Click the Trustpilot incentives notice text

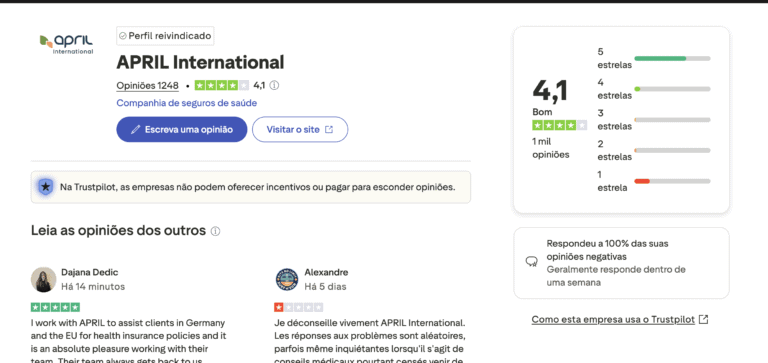tap(258, 187)
